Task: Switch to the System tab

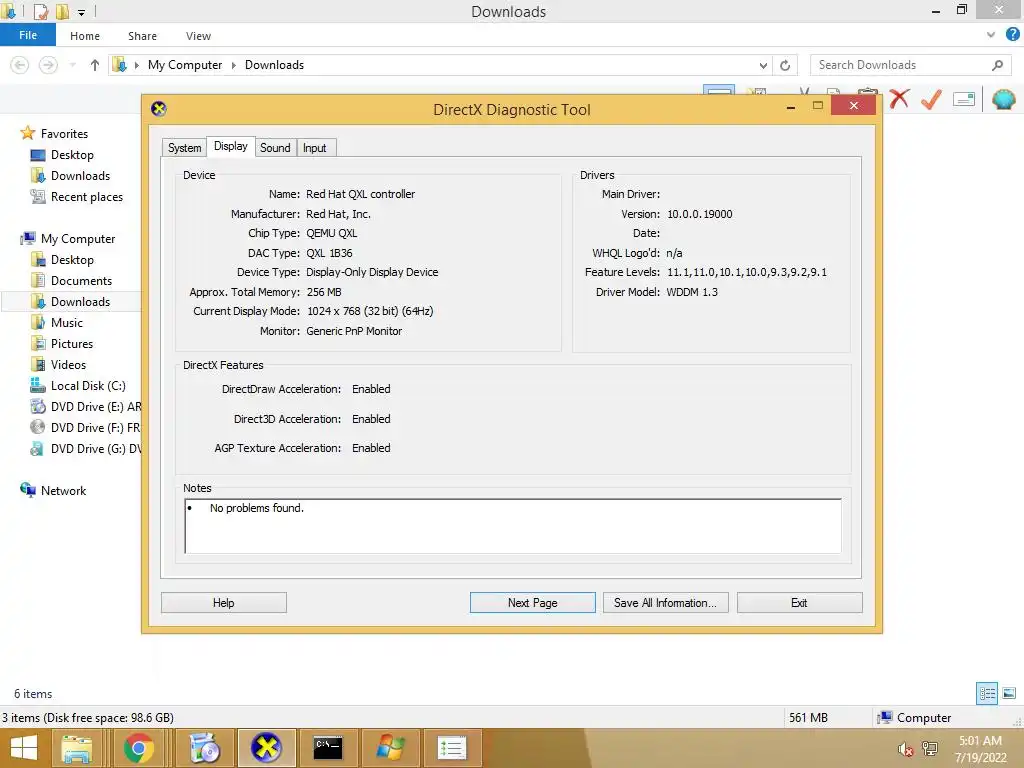Action: pyautogui.click(x=184, y=148)
